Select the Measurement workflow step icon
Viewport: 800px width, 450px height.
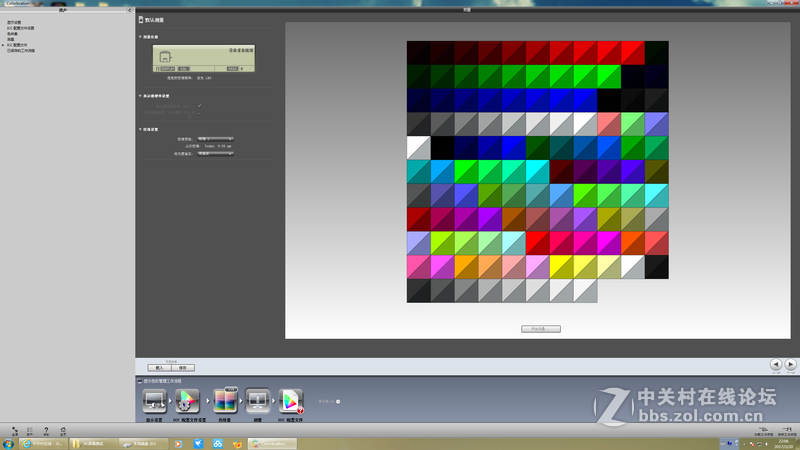(x=257, y=401)
